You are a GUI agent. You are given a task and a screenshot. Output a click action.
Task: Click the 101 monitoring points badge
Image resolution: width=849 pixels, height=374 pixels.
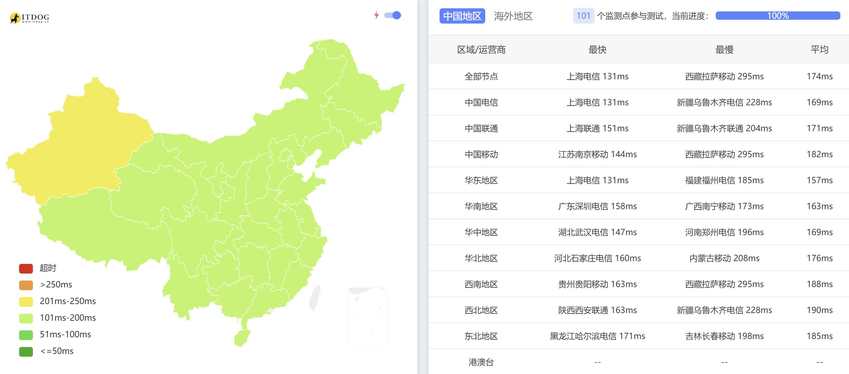tap(583, 16)
